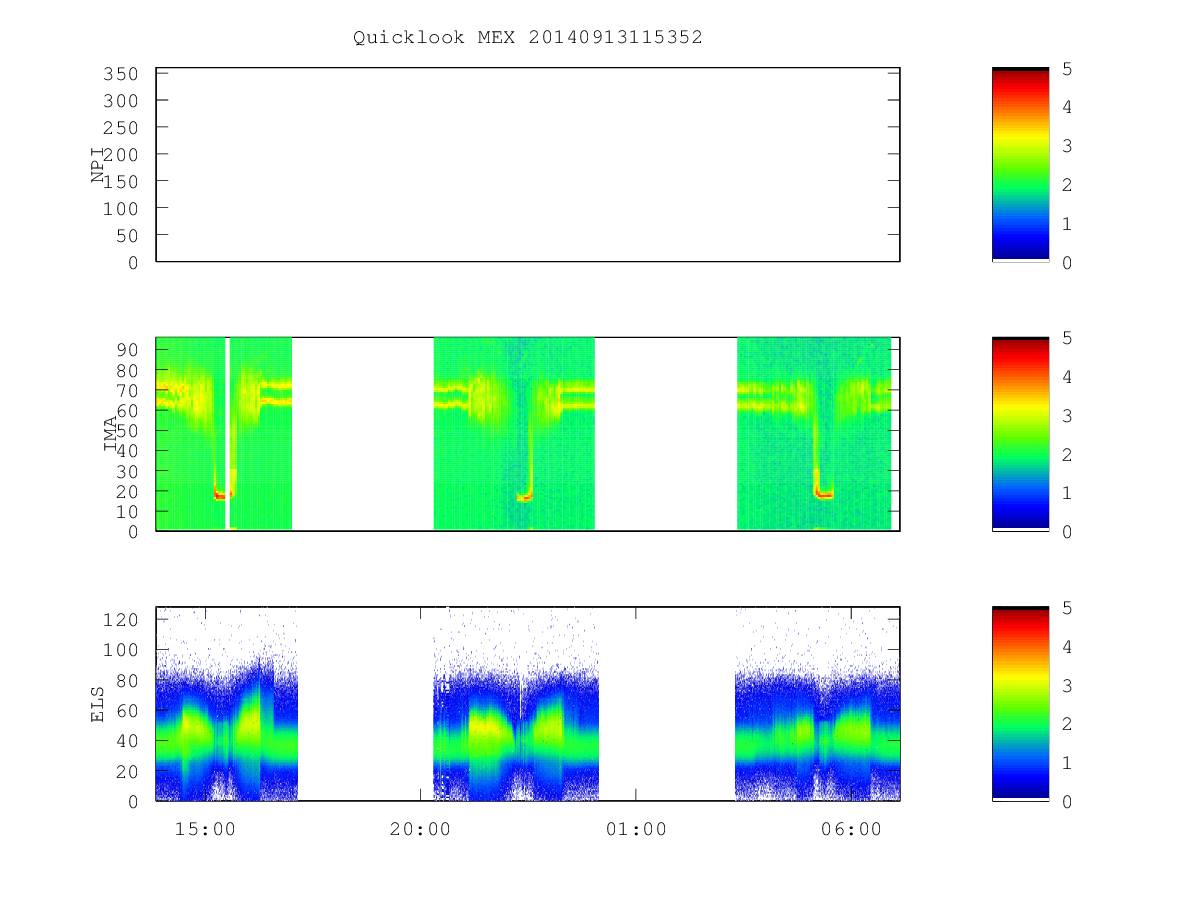Click the 250 tick on NPI axis
Viewport: 1200px width, 900px height.
point(121,128)
